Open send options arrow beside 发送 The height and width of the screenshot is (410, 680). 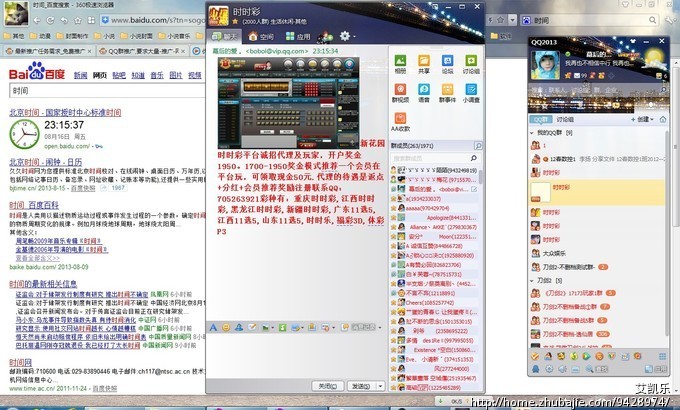click(381, 386)
